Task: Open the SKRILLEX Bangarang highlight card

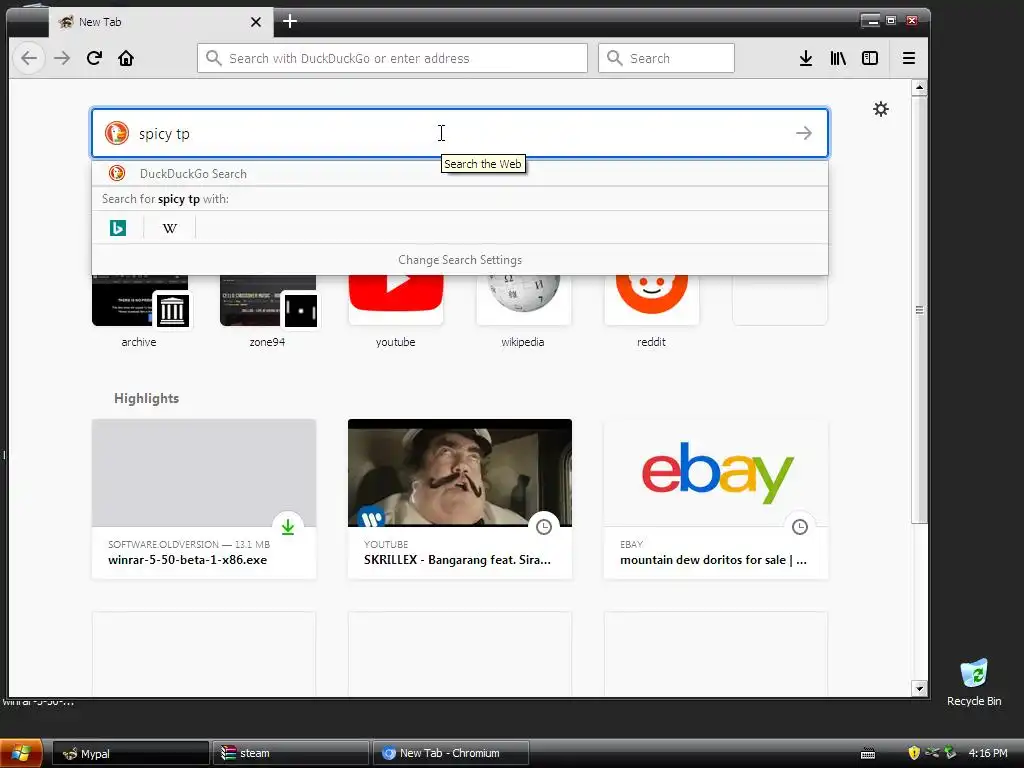Action: (x=460, y=499)
